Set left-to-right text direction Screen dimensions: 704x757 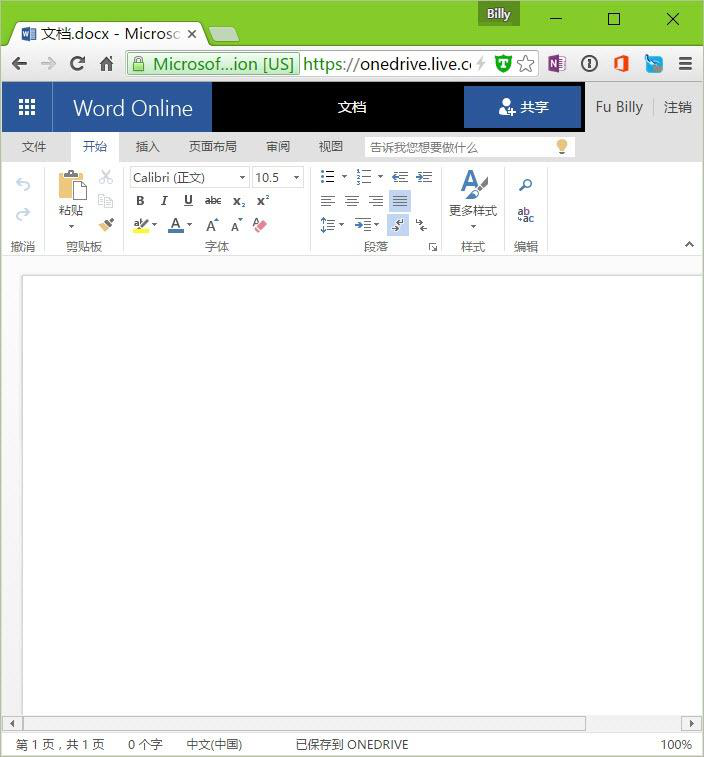(398, 225)
